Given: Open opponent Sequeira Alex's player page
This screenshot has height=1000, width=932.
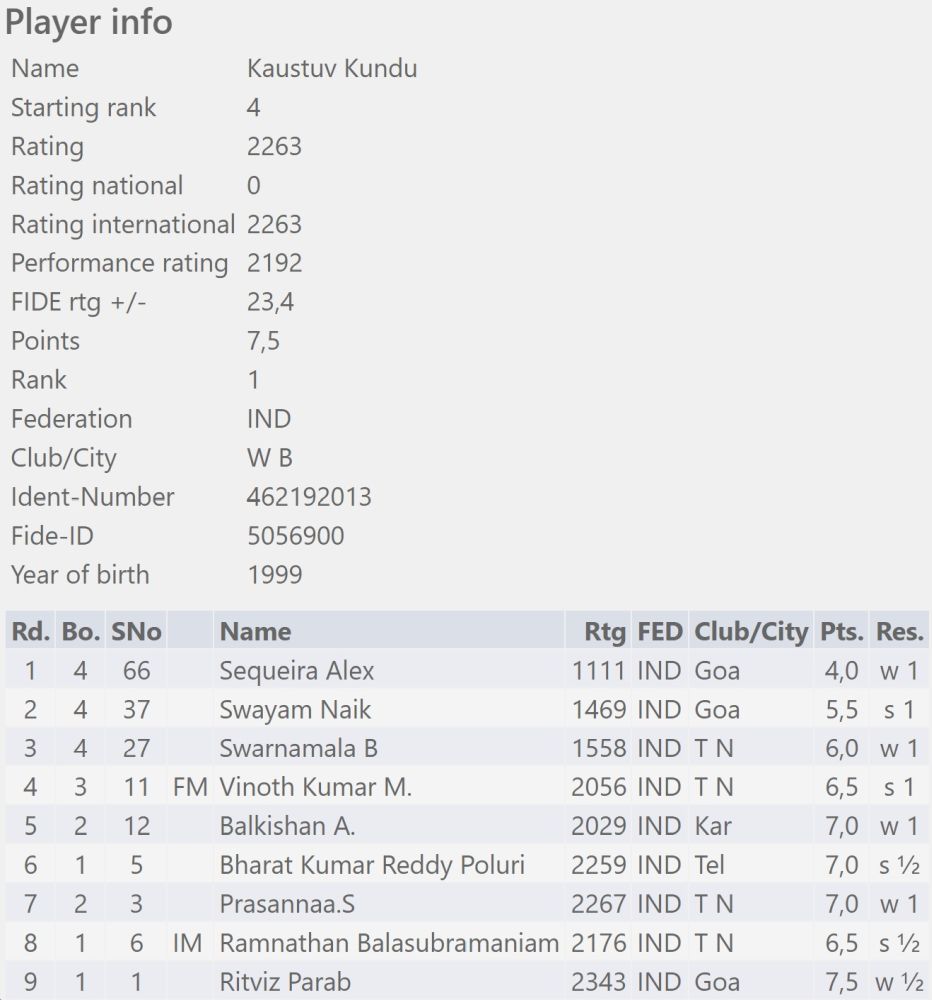Looking at the screenshot, I should click(x=296, y=671).
